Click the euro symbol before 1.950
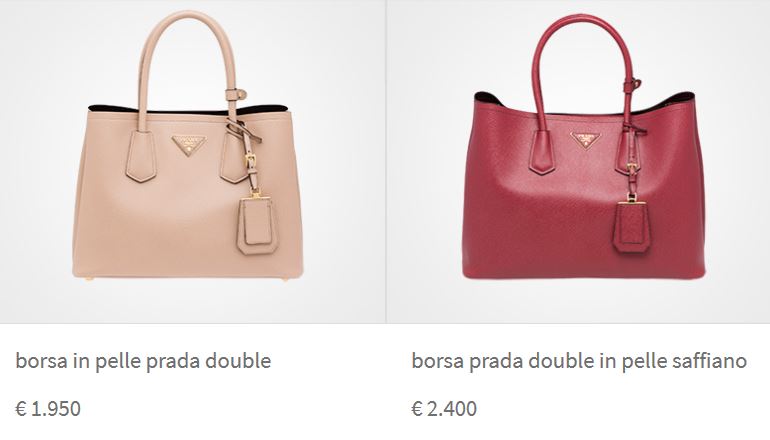The height and width of the screenshot is (440, 770). (x=21, y=409)
